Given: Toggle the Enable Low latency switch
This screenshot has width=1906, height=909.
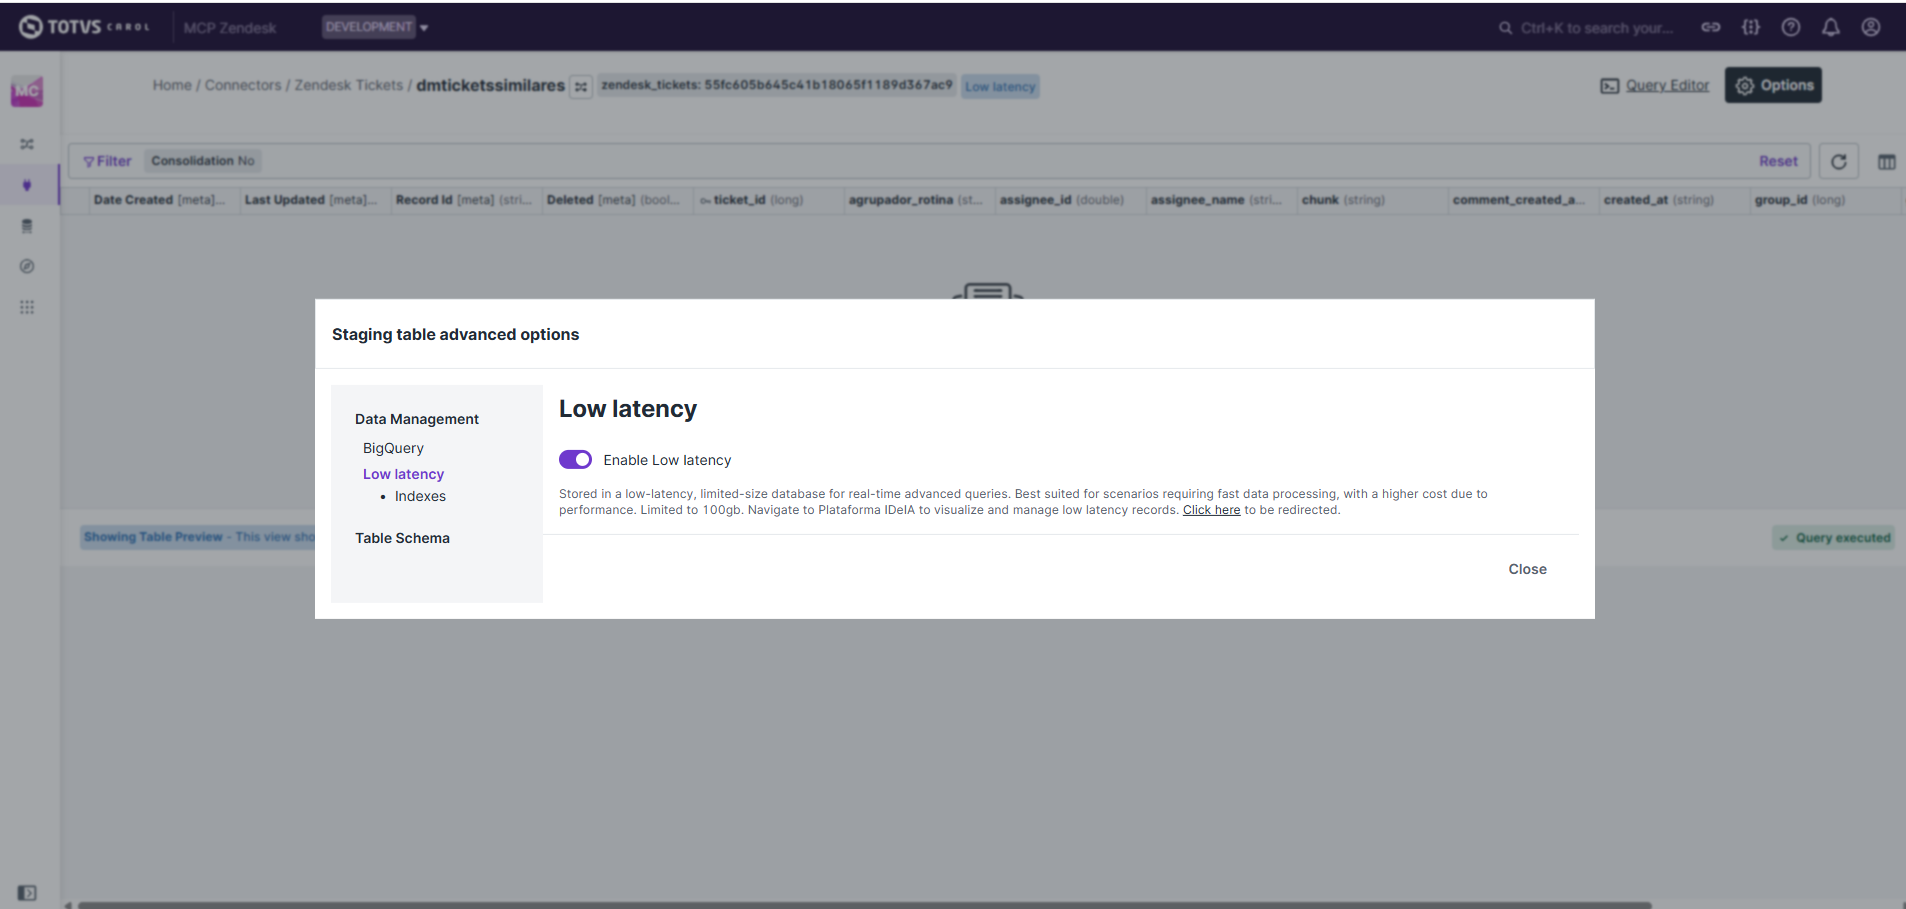Looking at the screenshot, I should tap(575, 460).
